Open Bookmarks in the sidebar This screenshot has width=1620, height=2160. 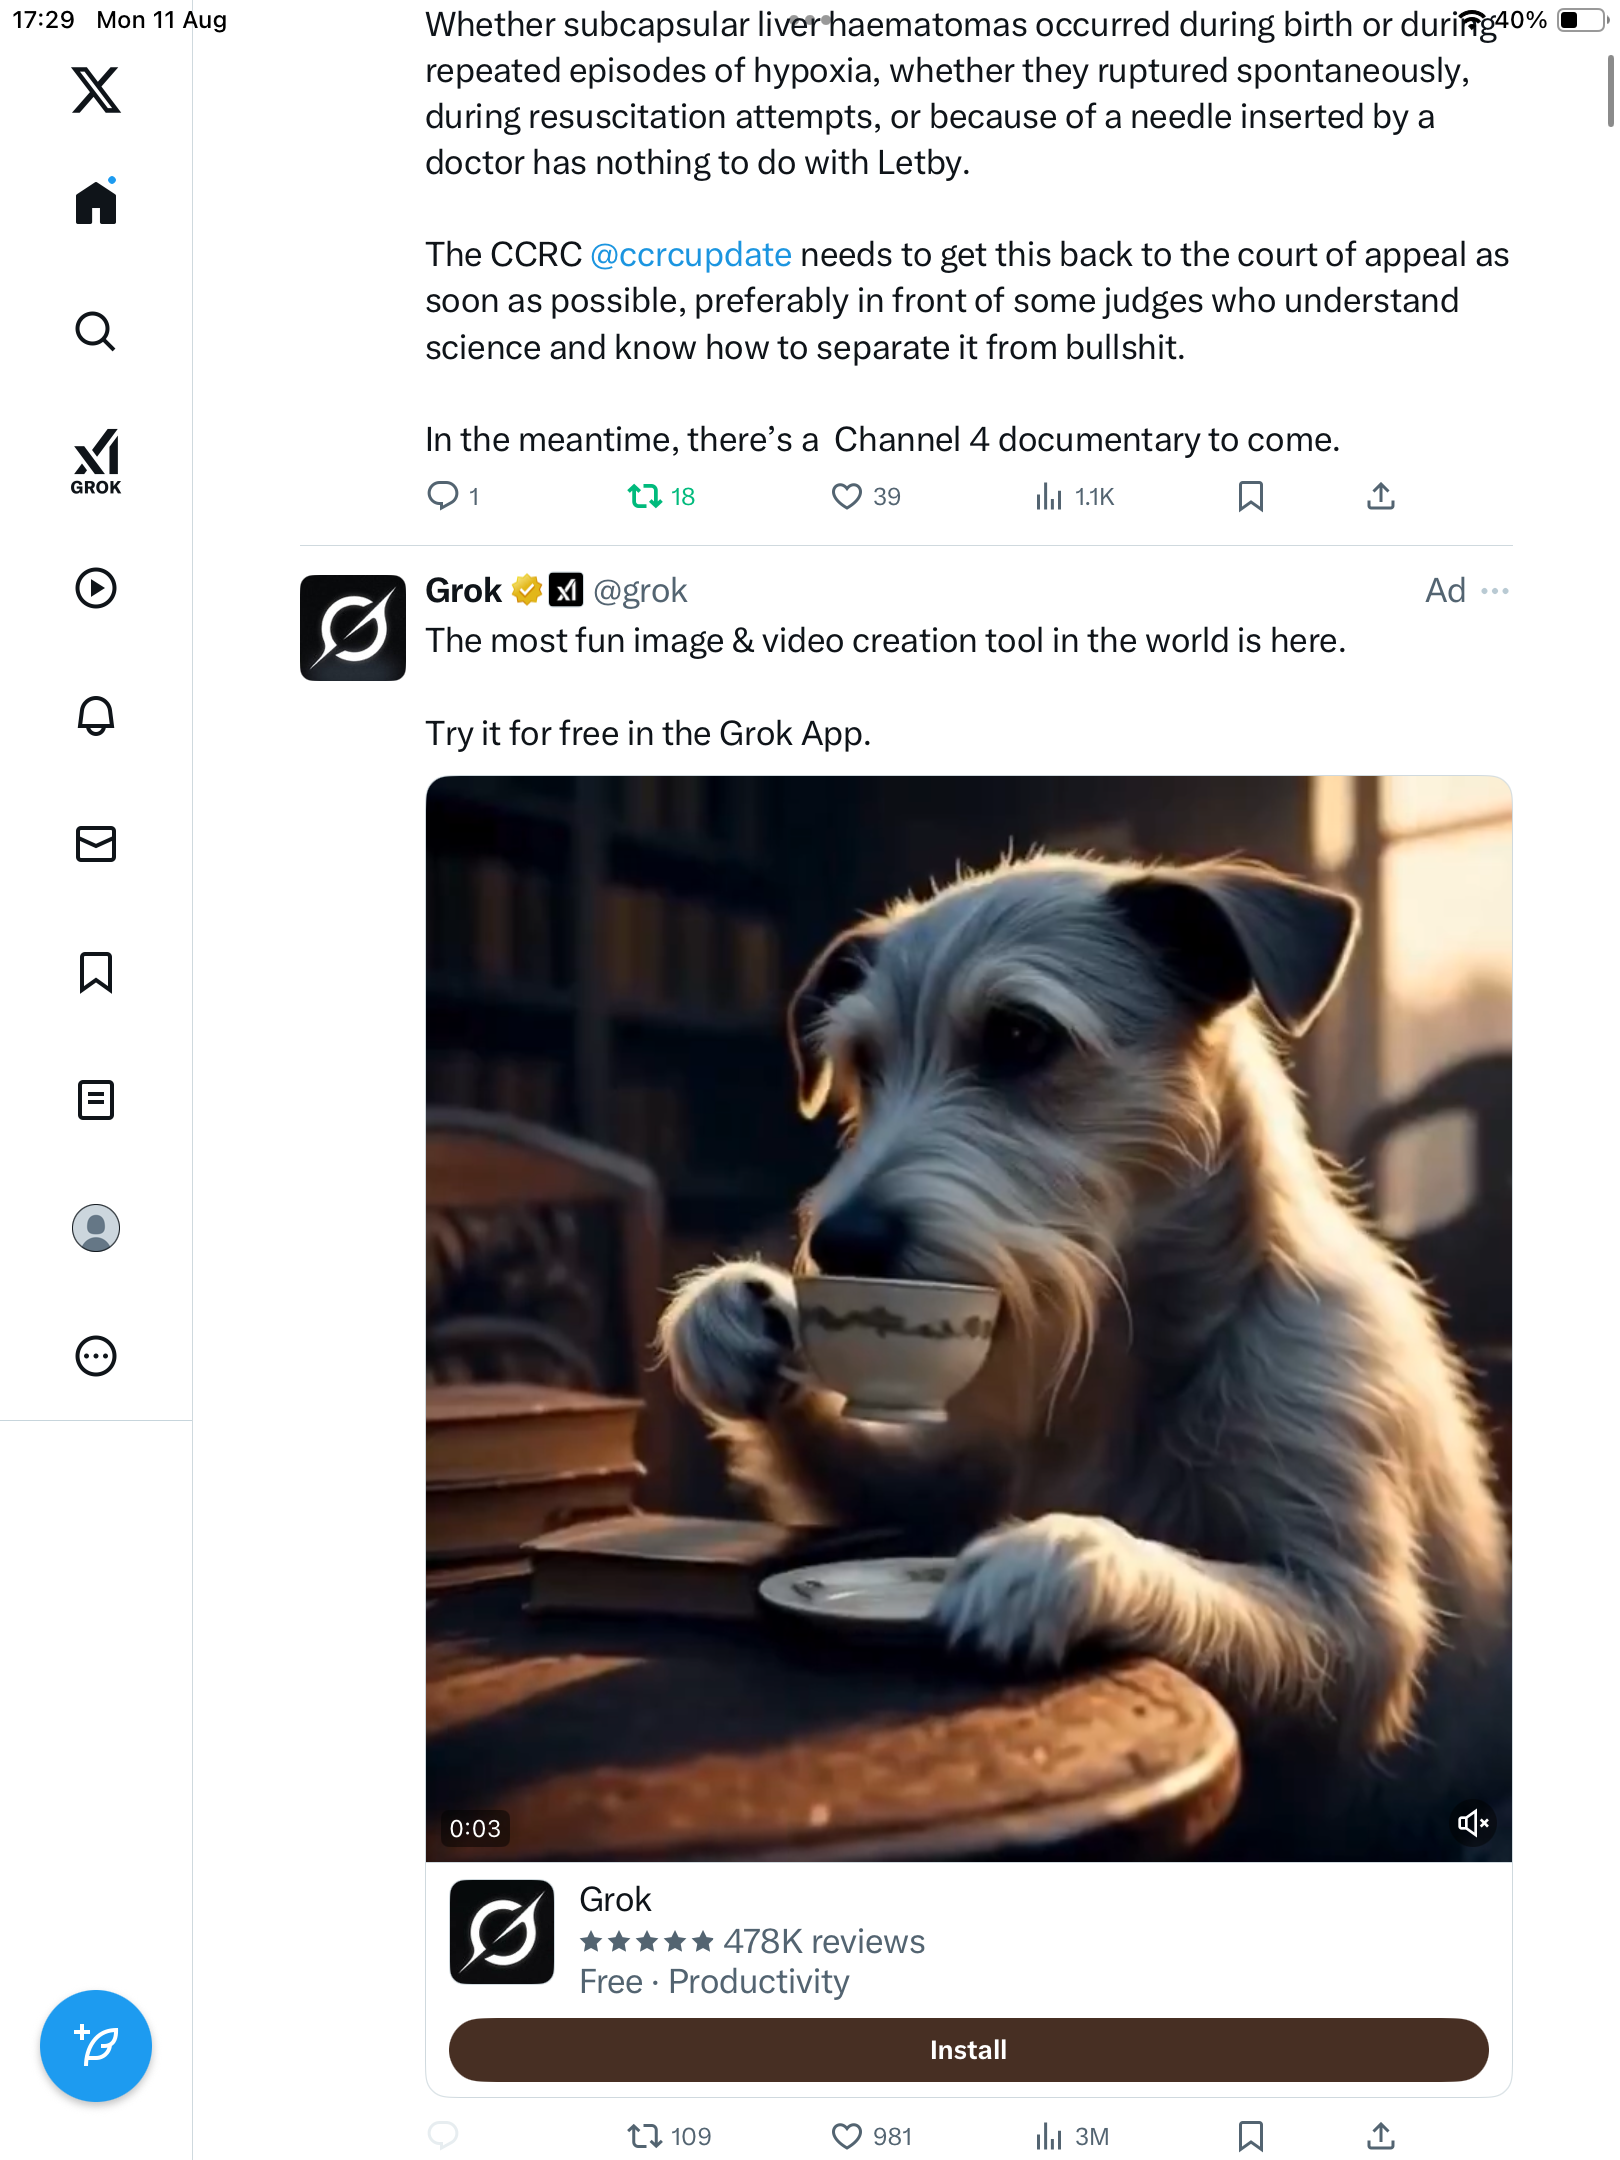[x=96, y=972]
